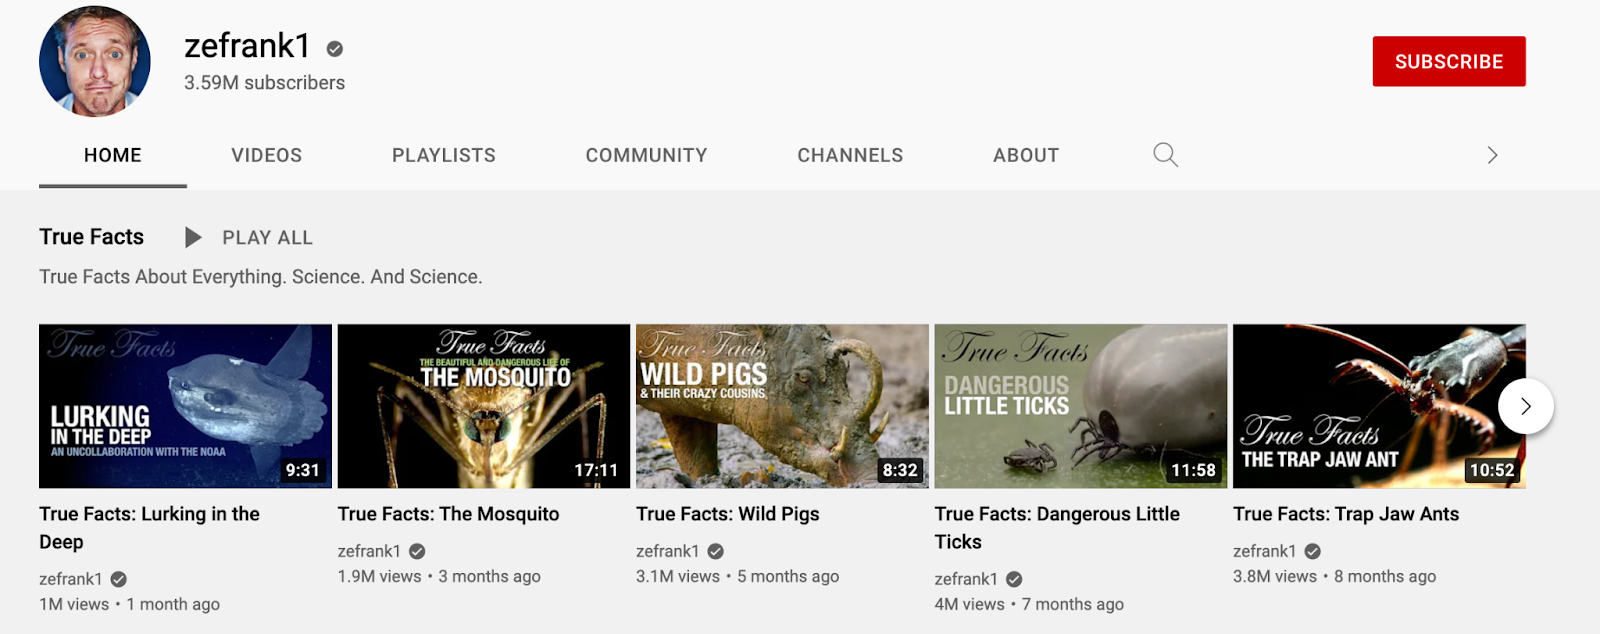Select the Community tab
The image size is (1600, 634).
point(647,155)
